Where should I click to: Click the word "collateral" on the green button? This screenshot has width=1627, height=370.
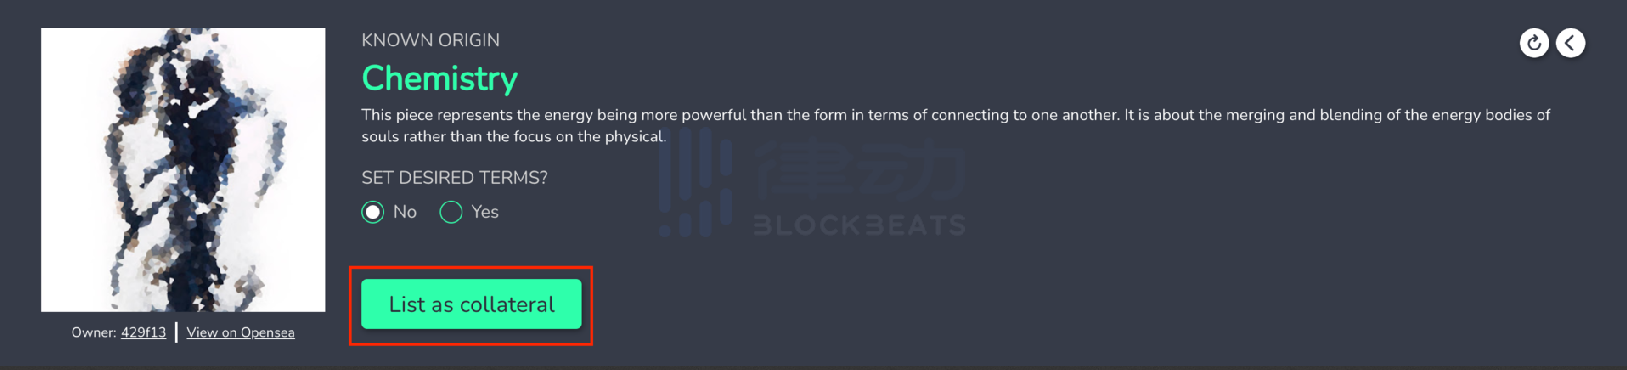(x=507, y=304)
